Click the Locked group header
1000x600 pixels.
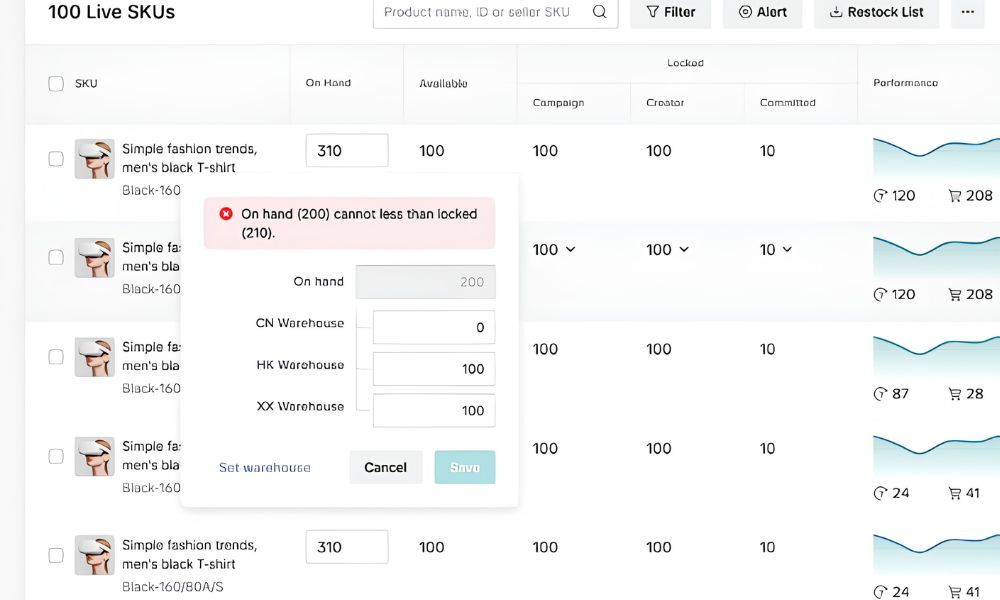coord(686,62)
